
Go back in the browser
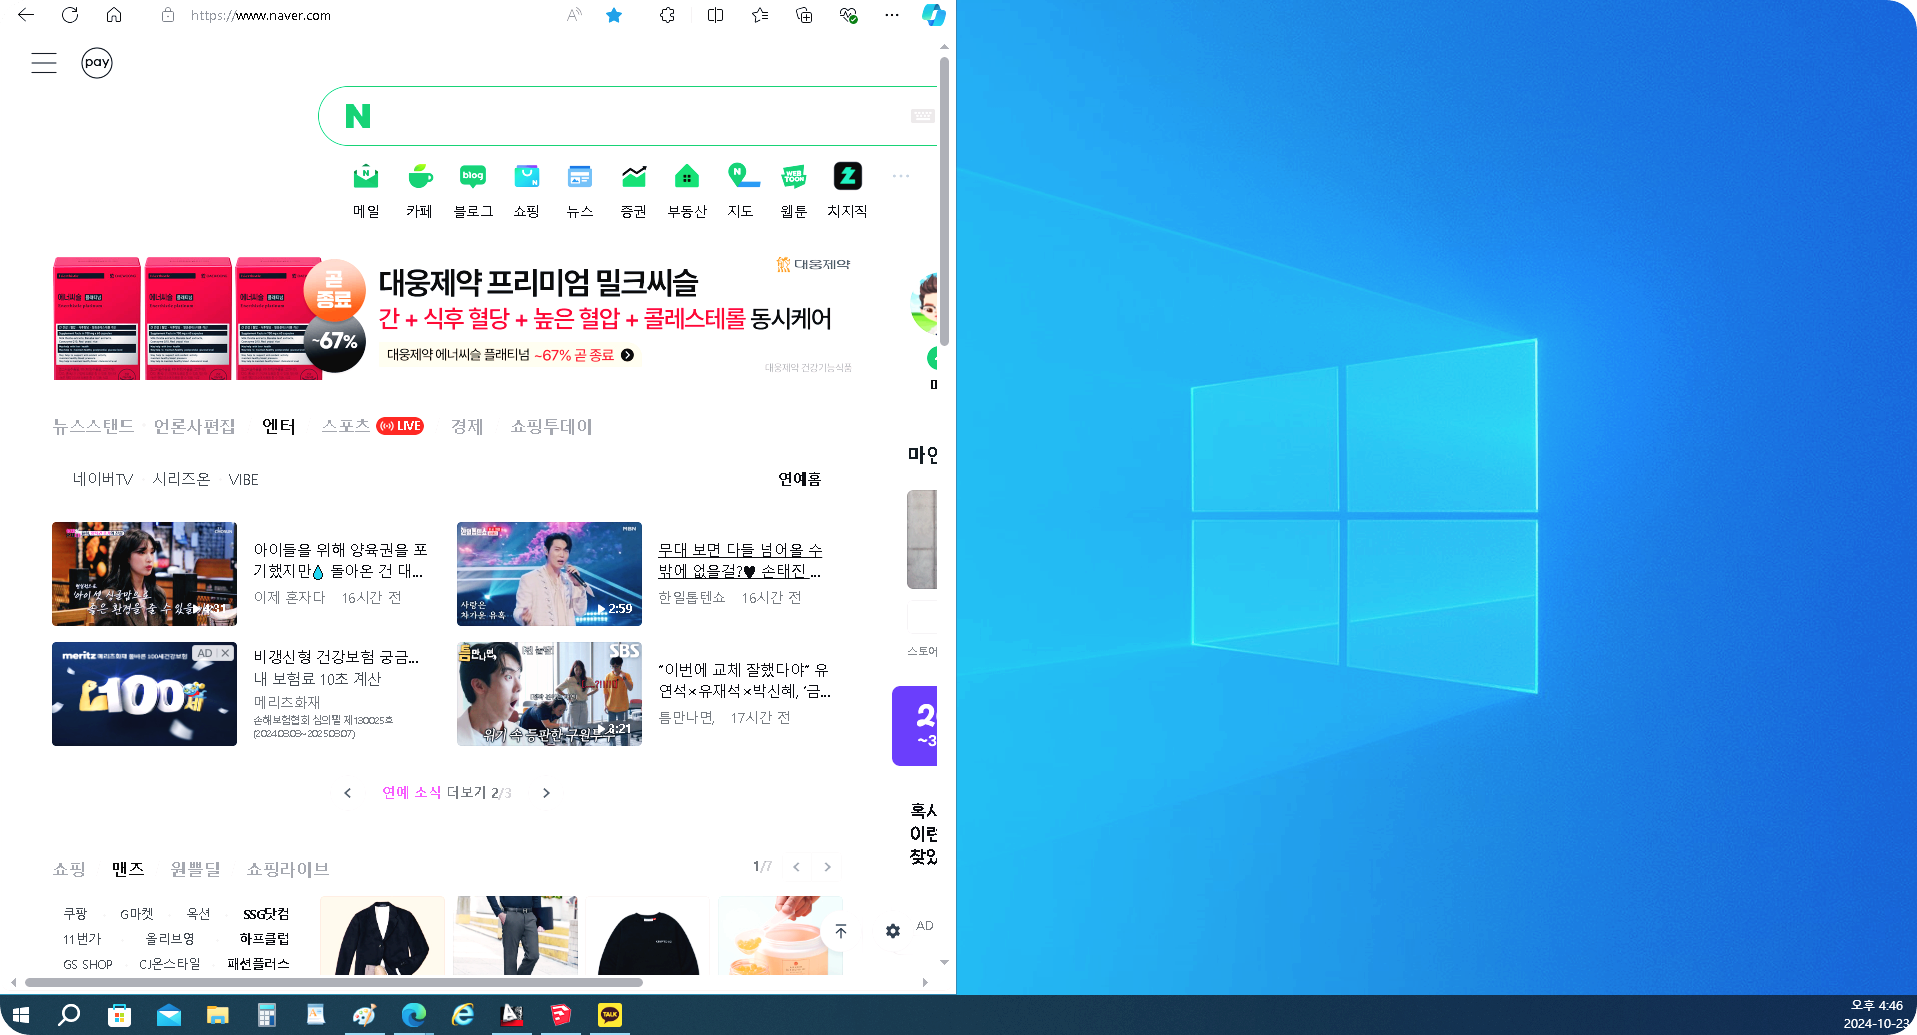point(26,15)
